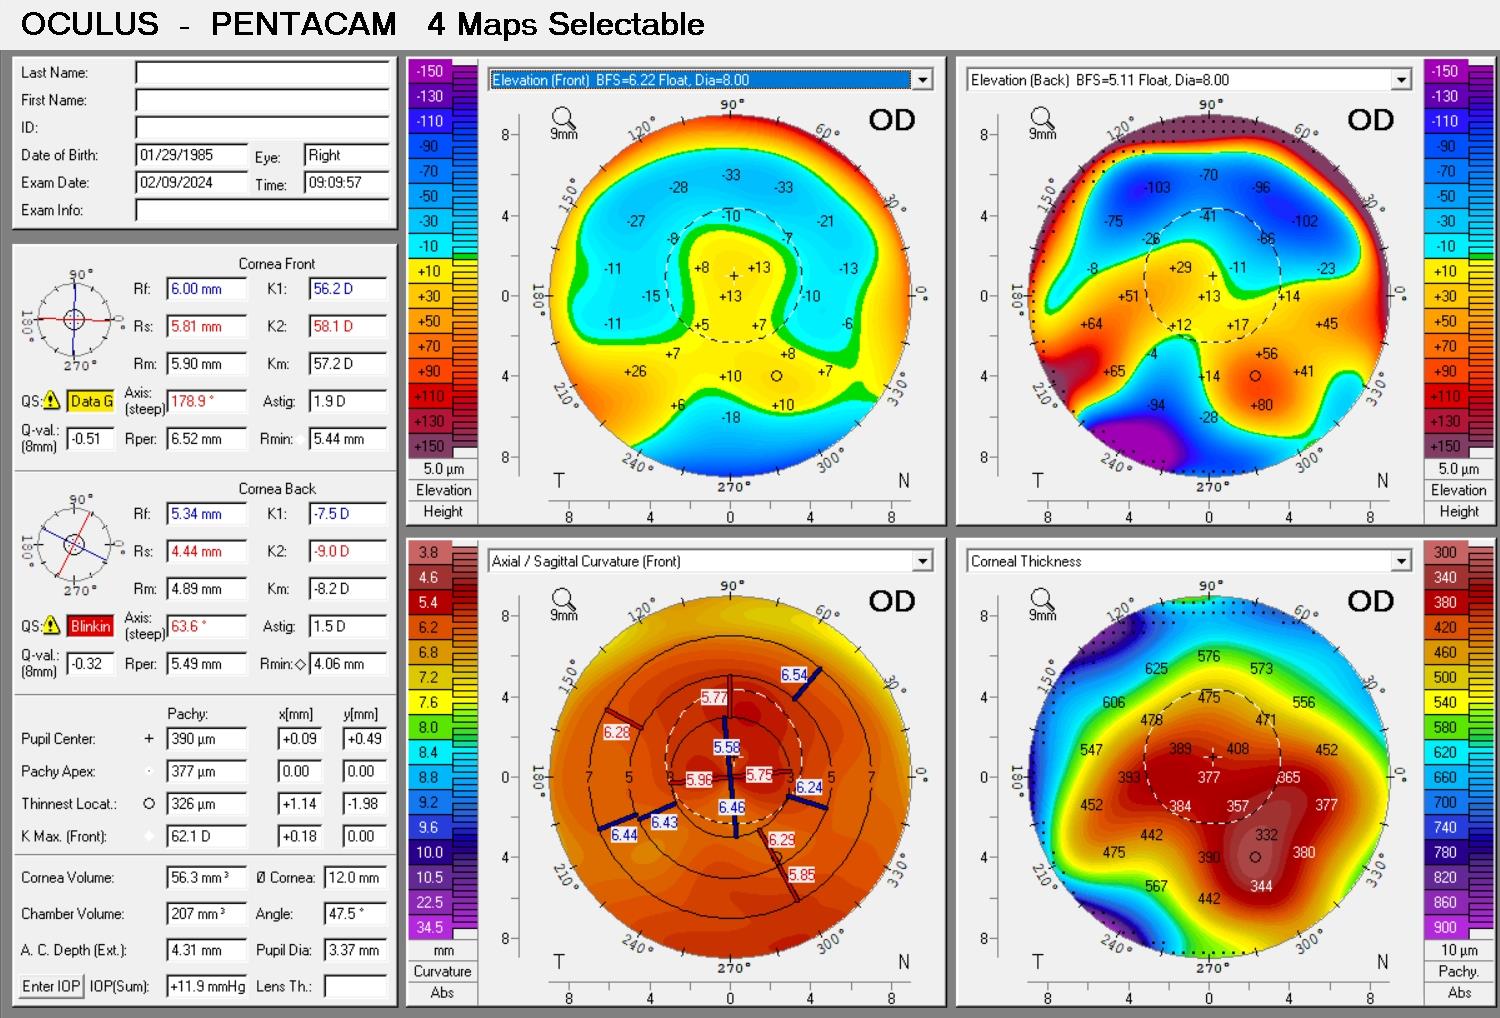Click the Last Name input field
The width and height of the screenshot is (1500, 1018).
click(x=262, y=72)
